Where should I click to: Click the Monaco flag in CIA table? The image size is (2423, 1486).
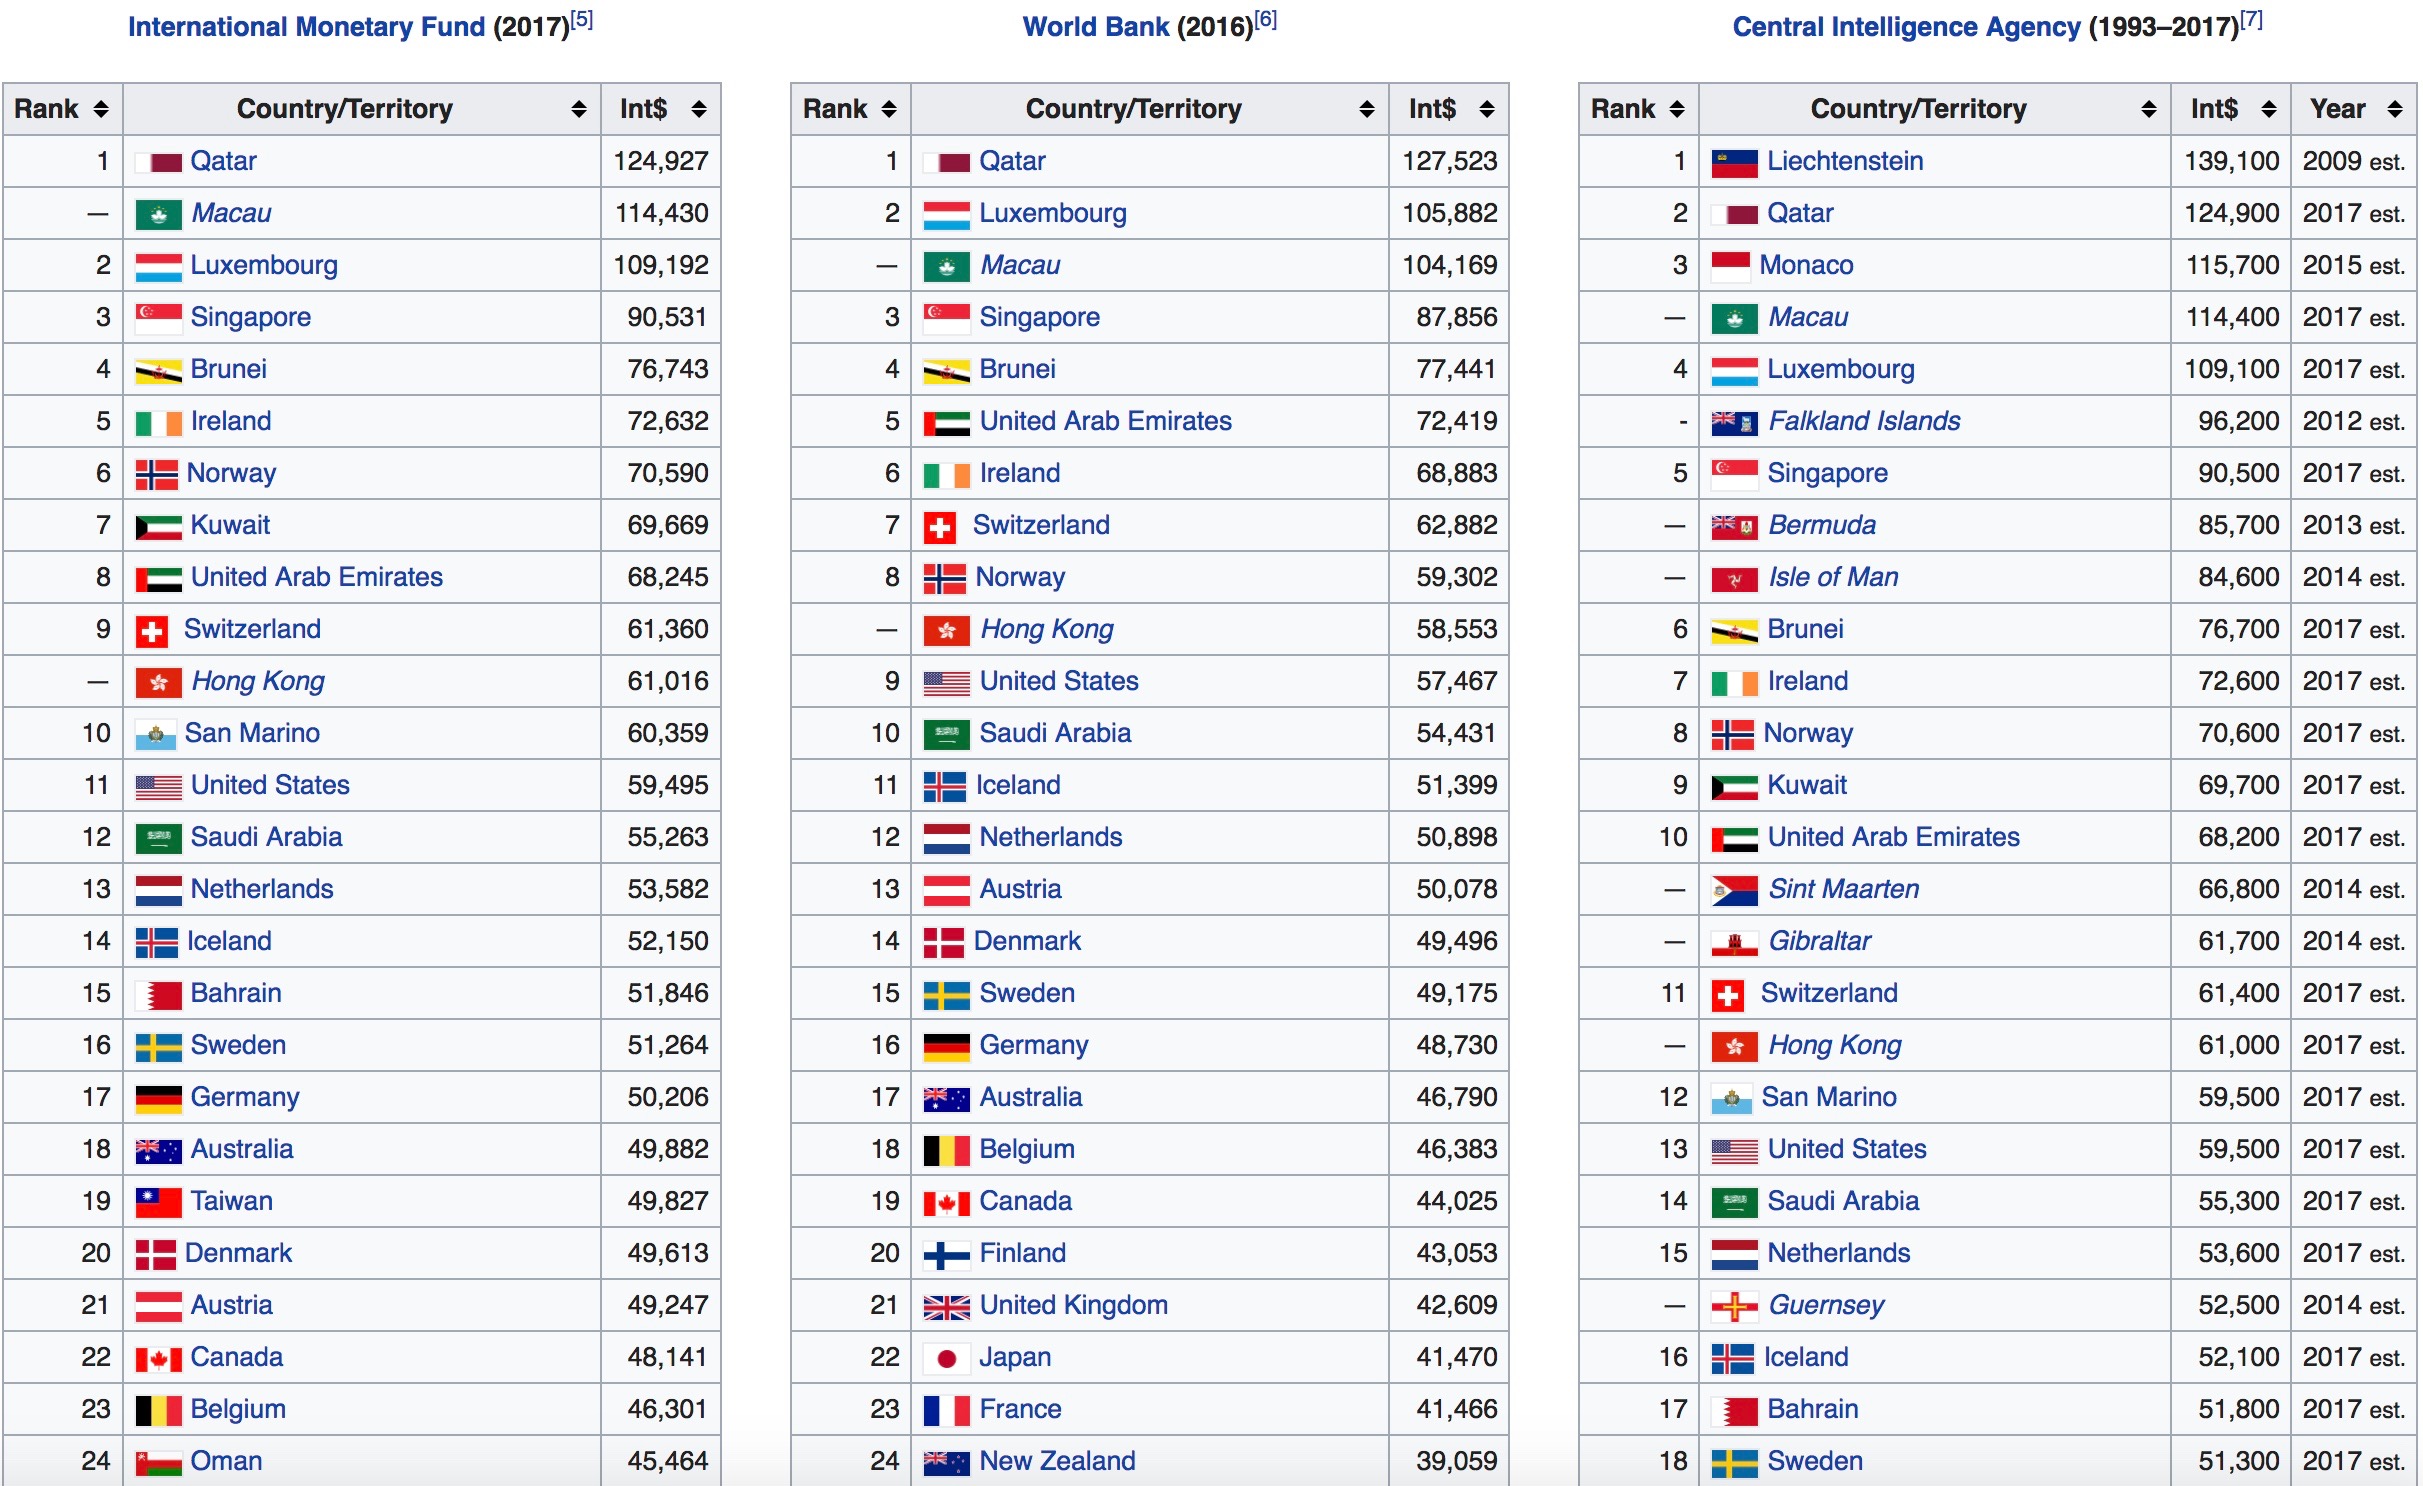1731,266
